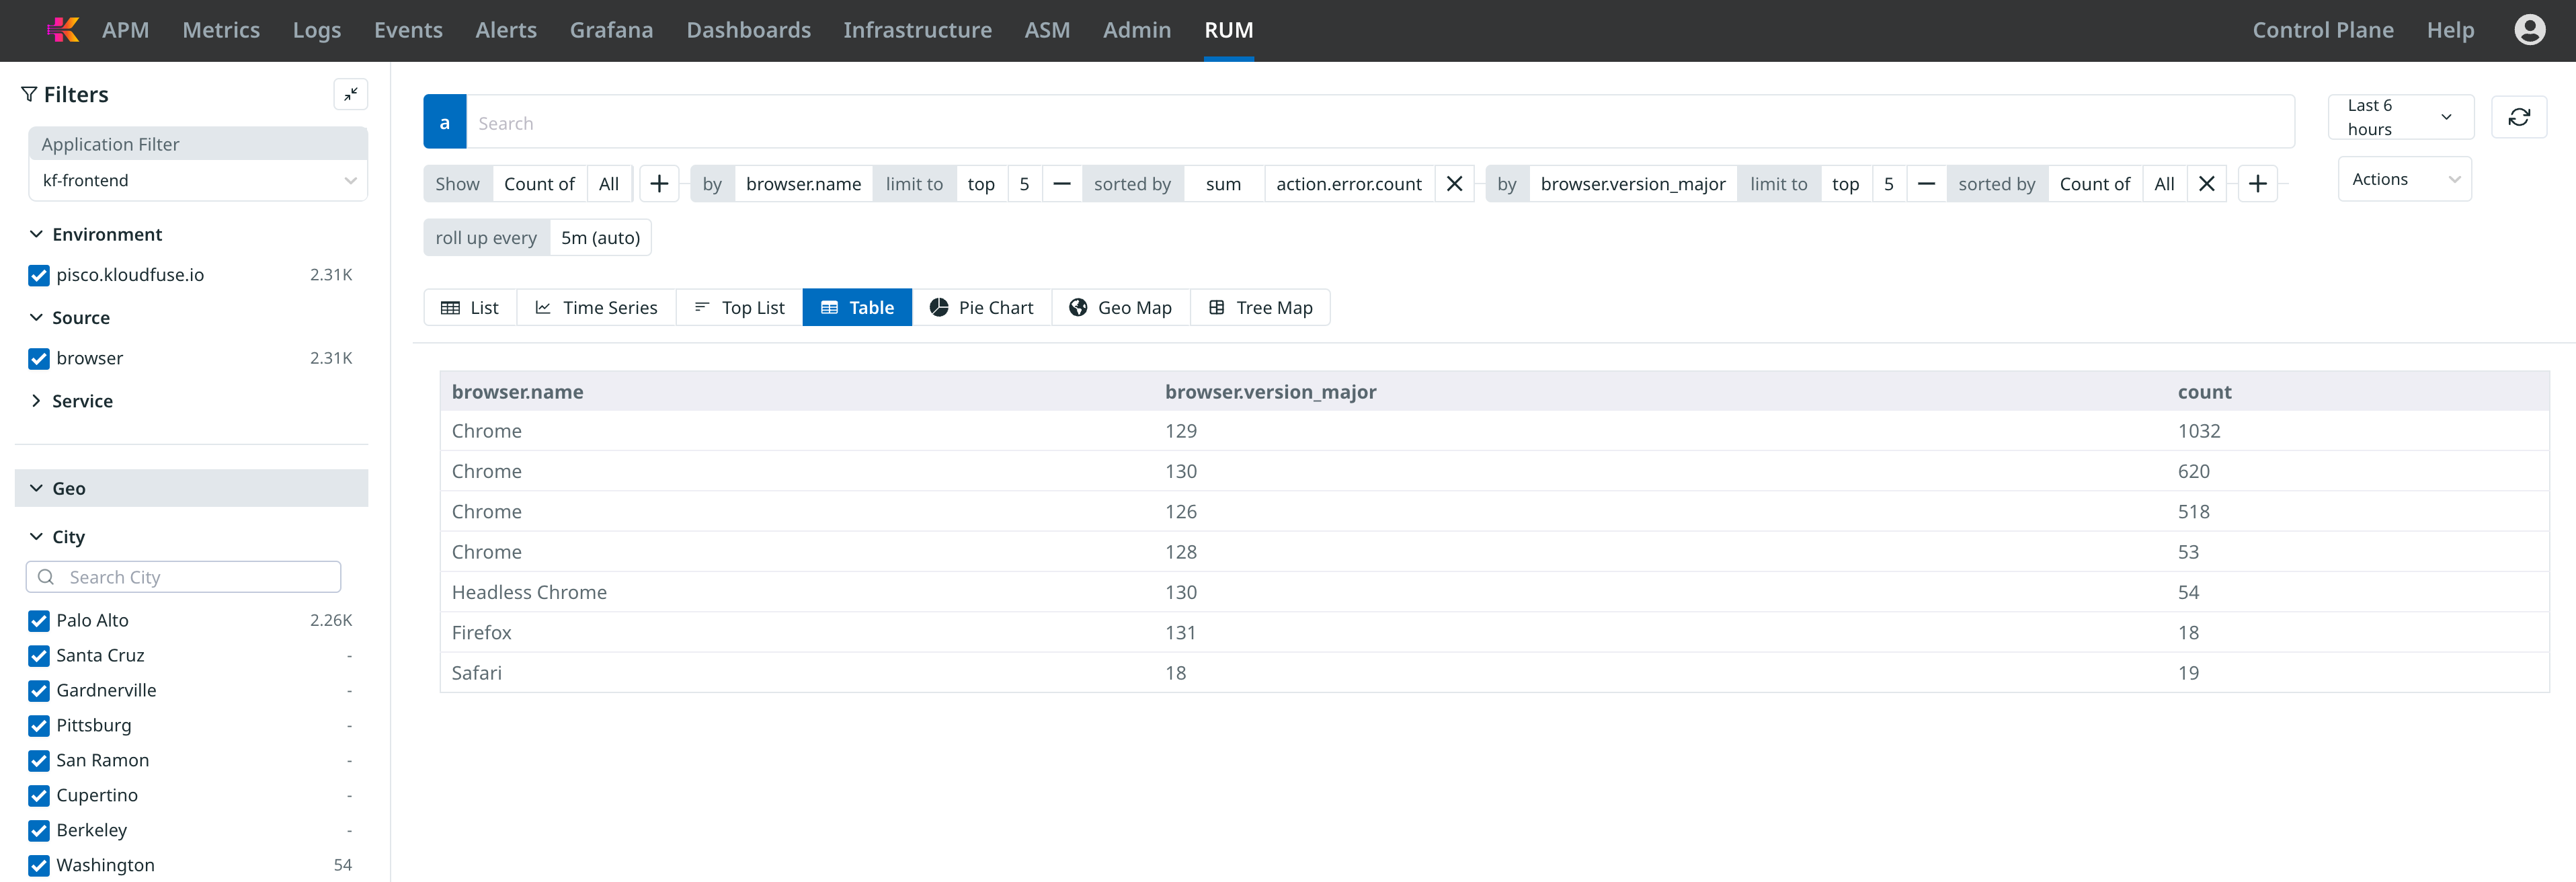This screenshot has width=2576, height=882.
Task: Click the Kloudfuse logo icon
Action: click(63, 30)
